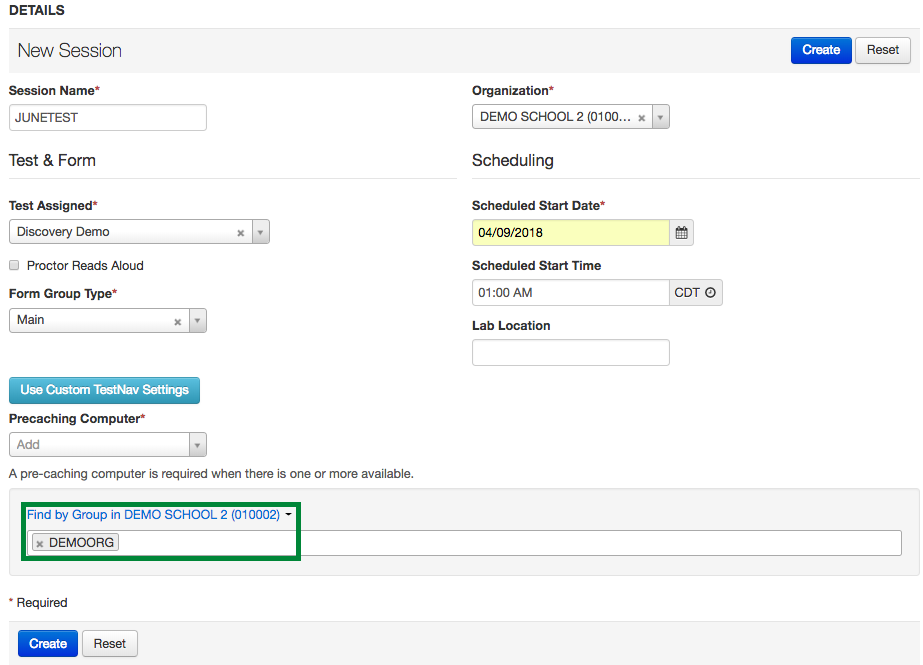Click the clock icon beside CDT
Screen dimensions: 923x665
(x=710, y=293)
